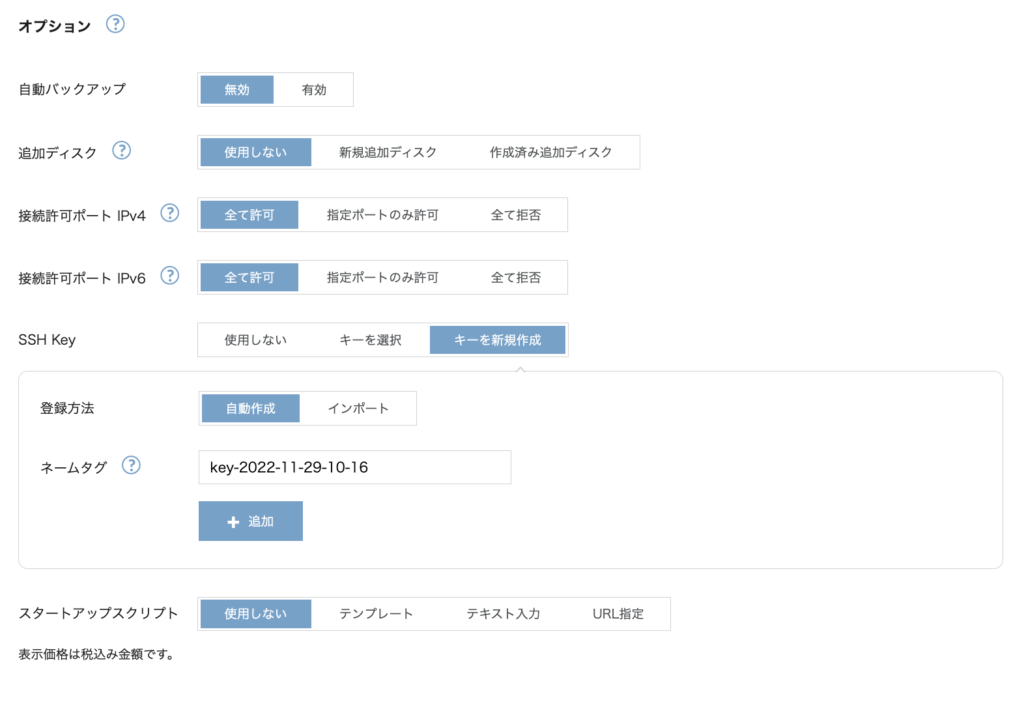Image resolution: width=1024 pixels, height=713 pixels.
Task: Click the ネームタグ key name field
Action: 355,467
